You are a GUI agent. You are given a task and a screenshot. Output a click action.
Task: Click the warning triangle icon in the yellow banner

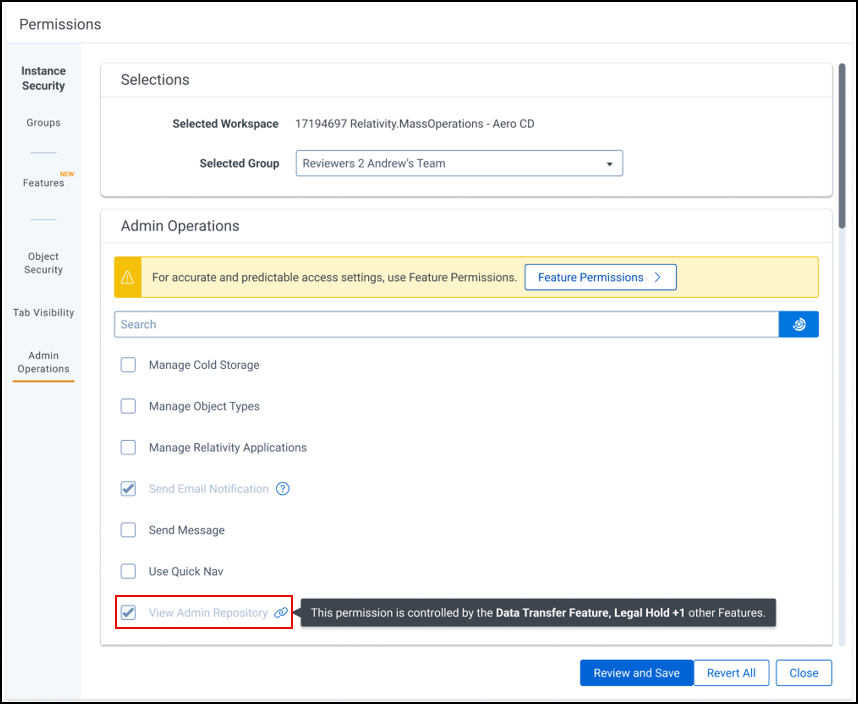[127, 277]
